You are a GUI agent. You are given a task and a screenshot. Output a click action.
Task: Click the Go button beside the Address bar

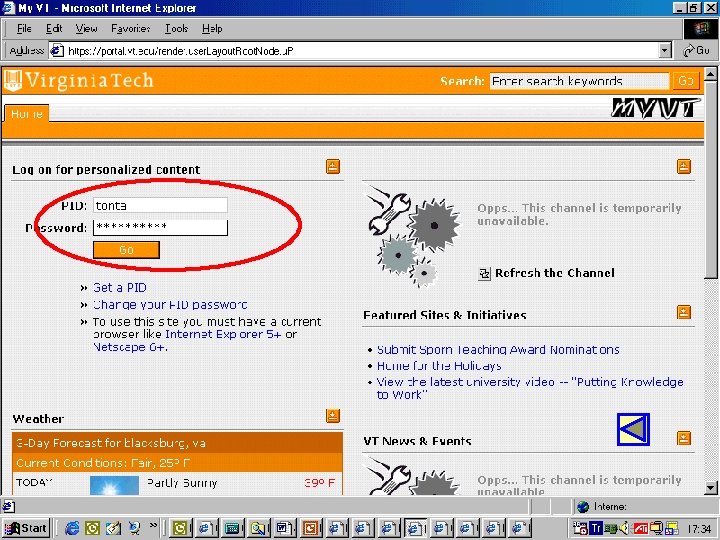click(x=697, y=51)
